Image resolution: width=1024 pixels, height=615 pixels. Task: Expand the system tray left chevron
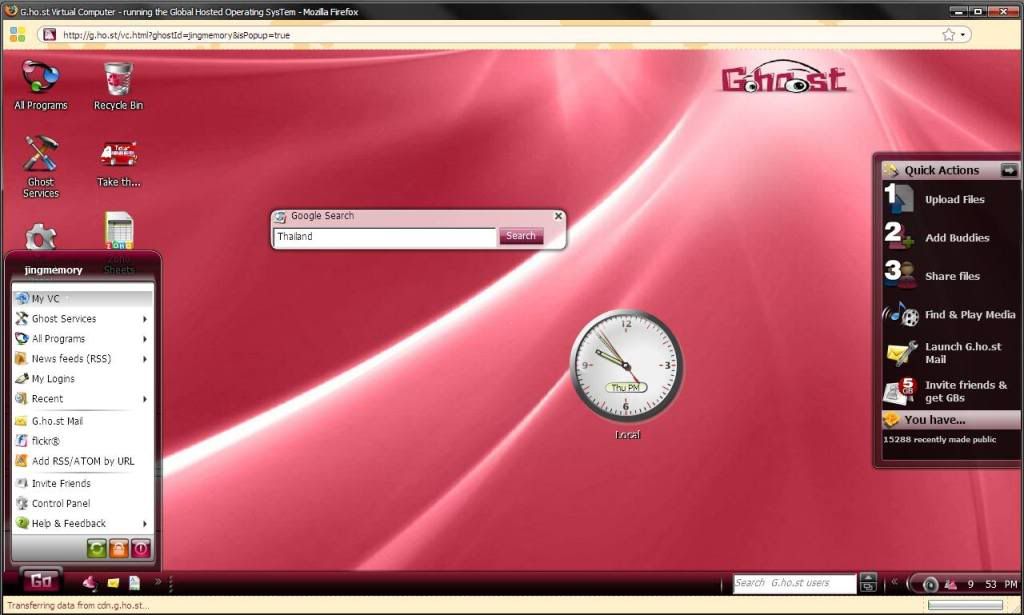coord(894,582)
